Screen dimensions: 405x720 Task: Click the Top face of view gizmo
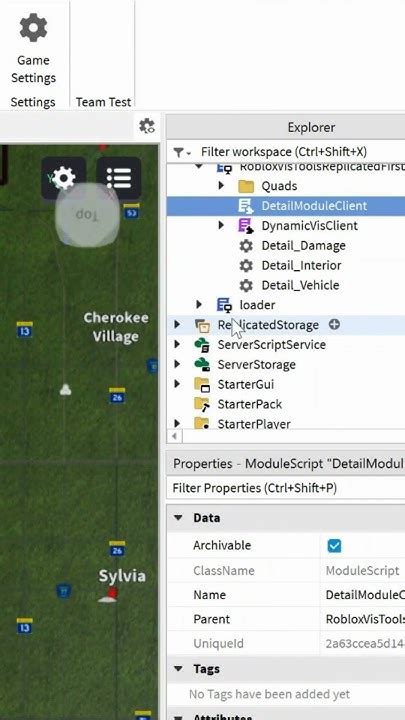87,215
